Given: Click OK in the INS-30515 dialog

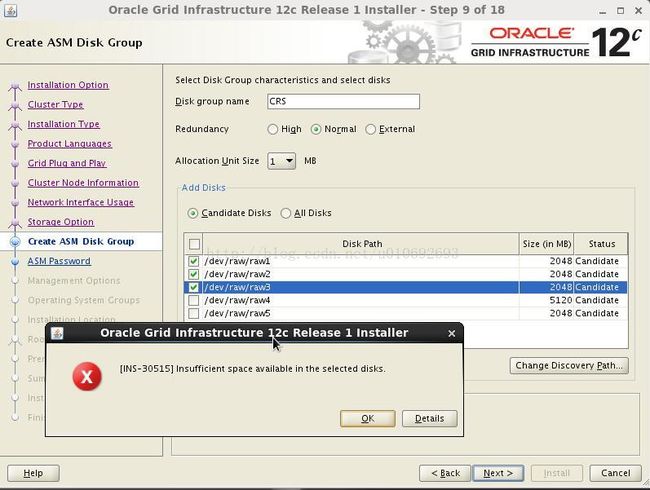Looking at the screenshot, I should click(x=368, y=418).
